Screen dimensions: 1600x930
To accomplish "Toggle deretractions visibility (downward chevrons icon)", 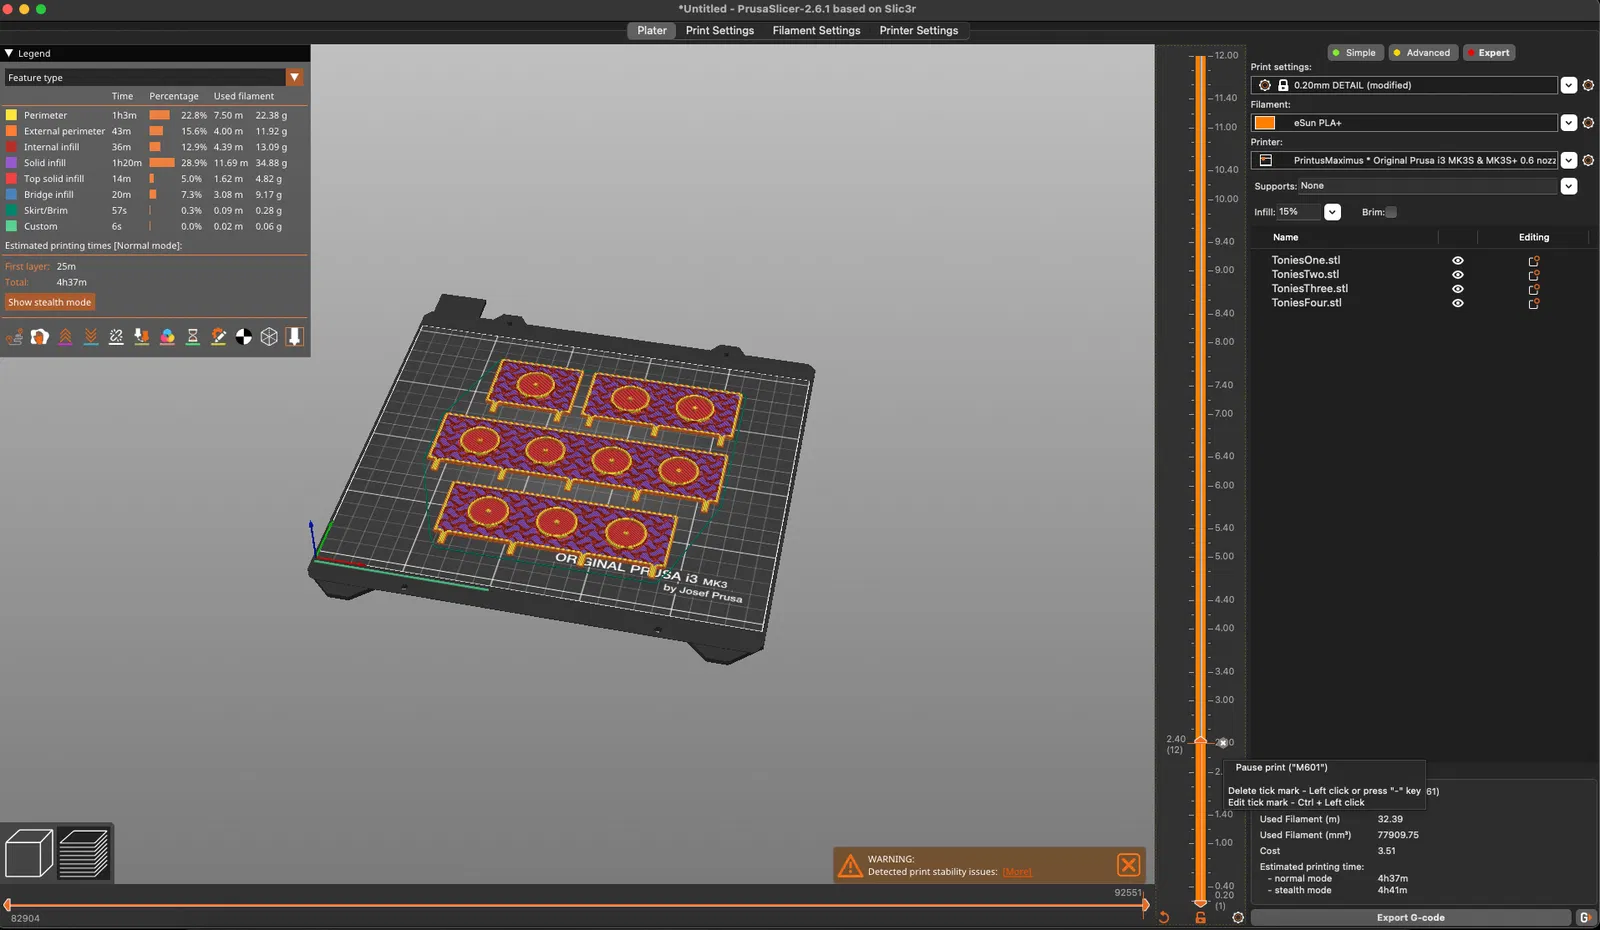I will (91, 337).
